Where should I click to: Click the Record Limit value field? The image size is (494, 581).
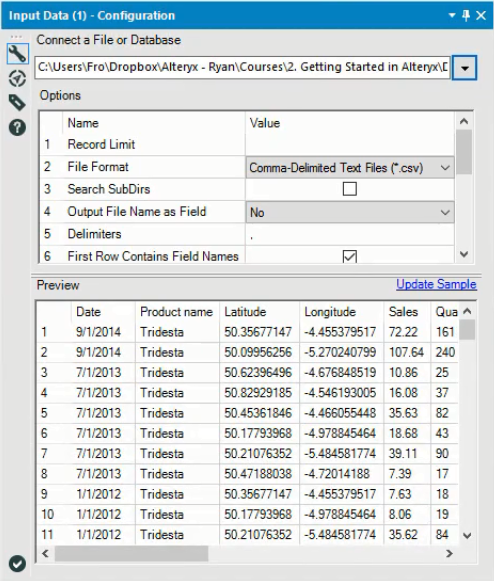coord(349,145)
